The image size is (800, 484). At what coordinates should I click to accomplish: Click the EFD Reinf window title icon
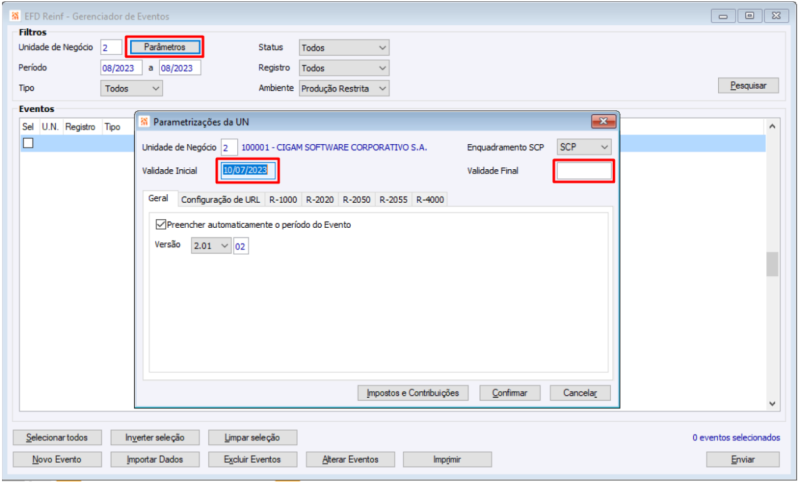coord(15,16)
